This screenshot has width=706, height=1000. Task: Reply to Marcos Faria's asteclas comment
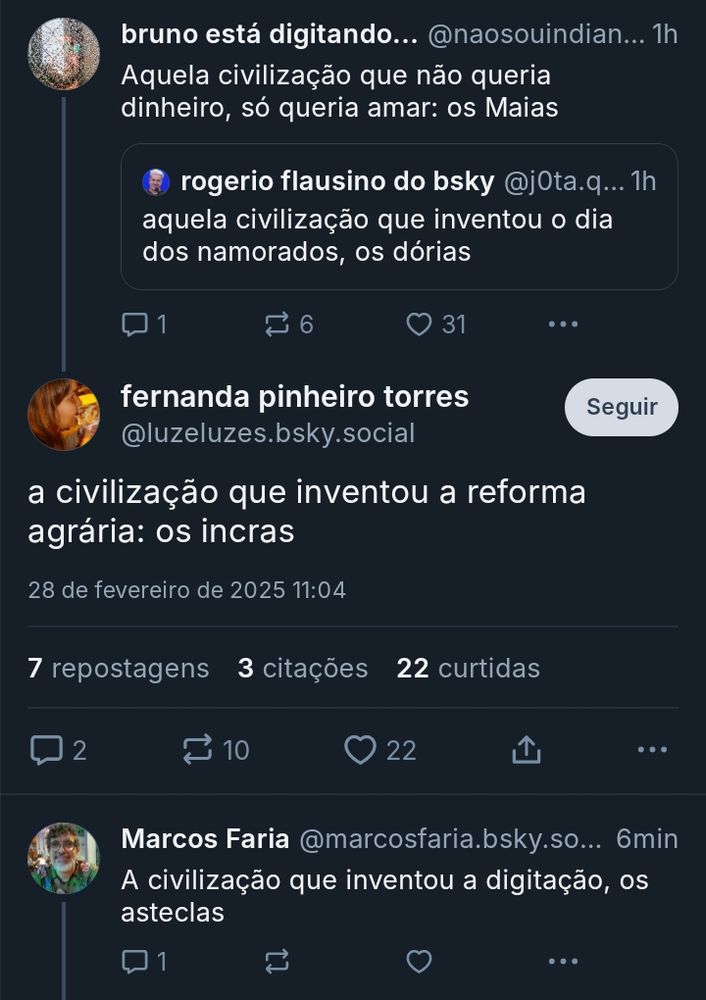(144, 961)
